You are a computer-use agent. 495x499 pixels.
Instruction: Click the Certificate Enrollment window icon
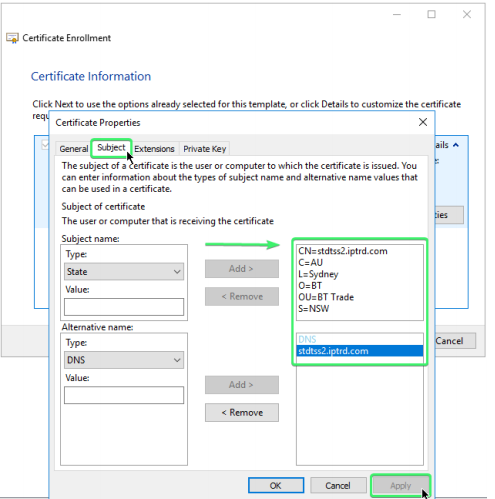(12, 38)
